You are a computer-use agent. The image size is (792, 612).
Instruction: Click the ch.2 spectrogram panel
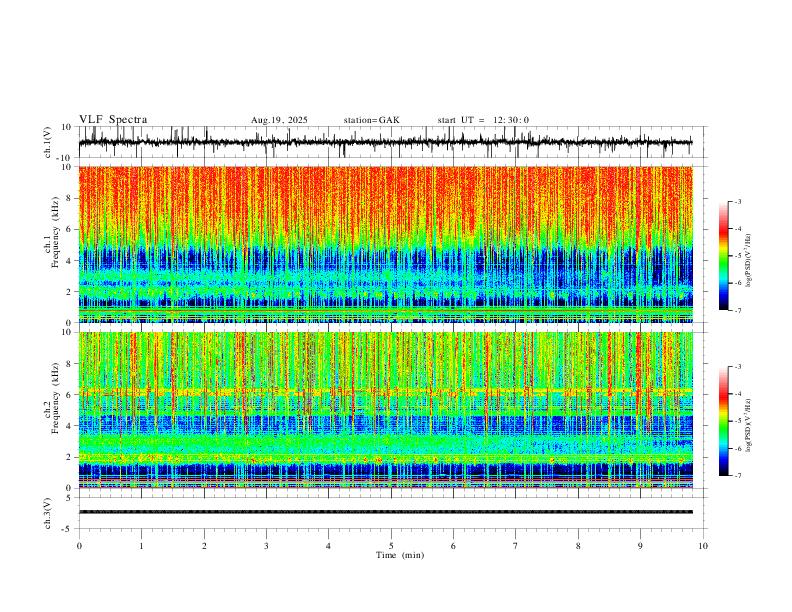point(385,410)
